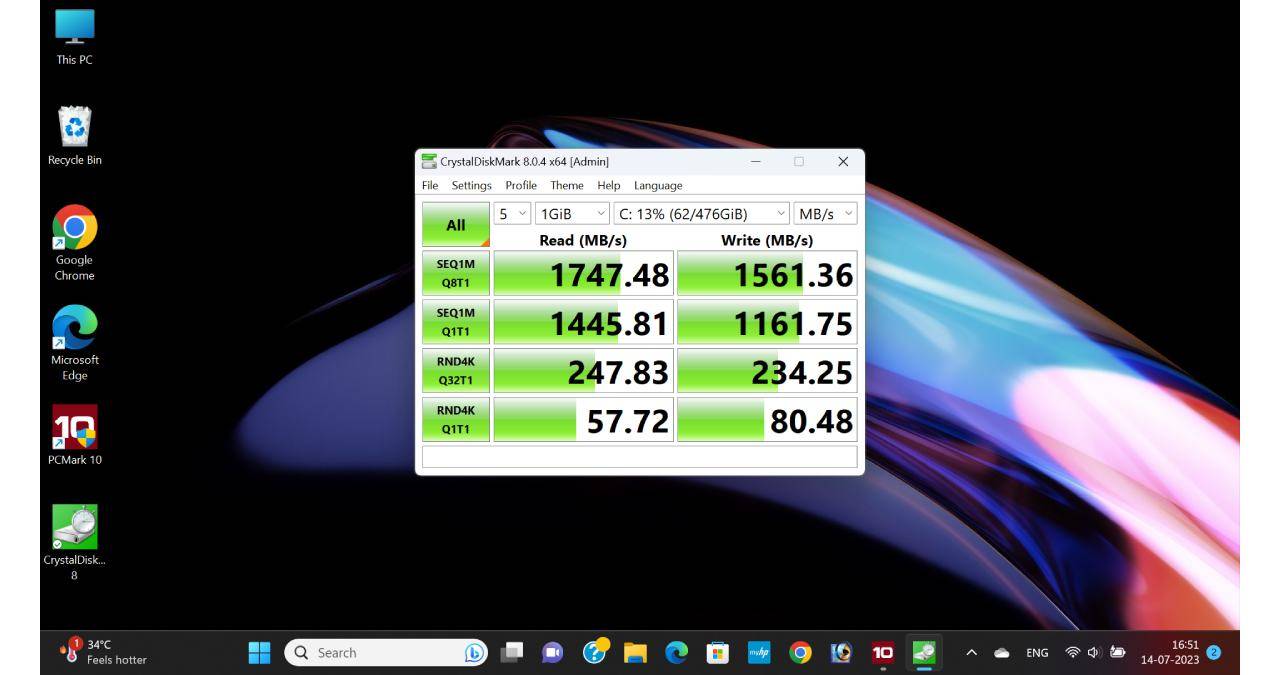Image resolution: width=1280 pixels, height=675 pixels.
Task: Open File Explorer in the taskbar
Action: coord(635,653)
